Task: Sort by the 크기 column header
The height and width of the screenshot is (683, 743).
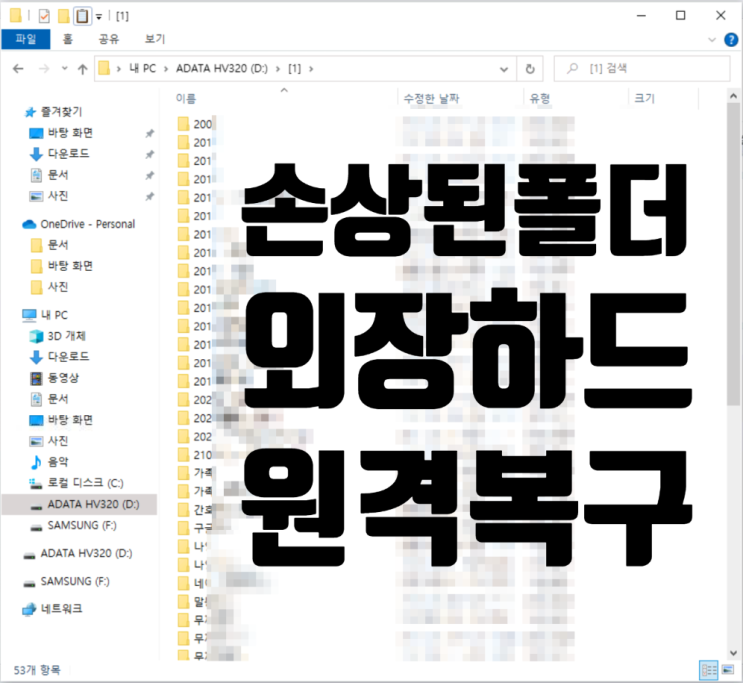Action: (644, 99)
